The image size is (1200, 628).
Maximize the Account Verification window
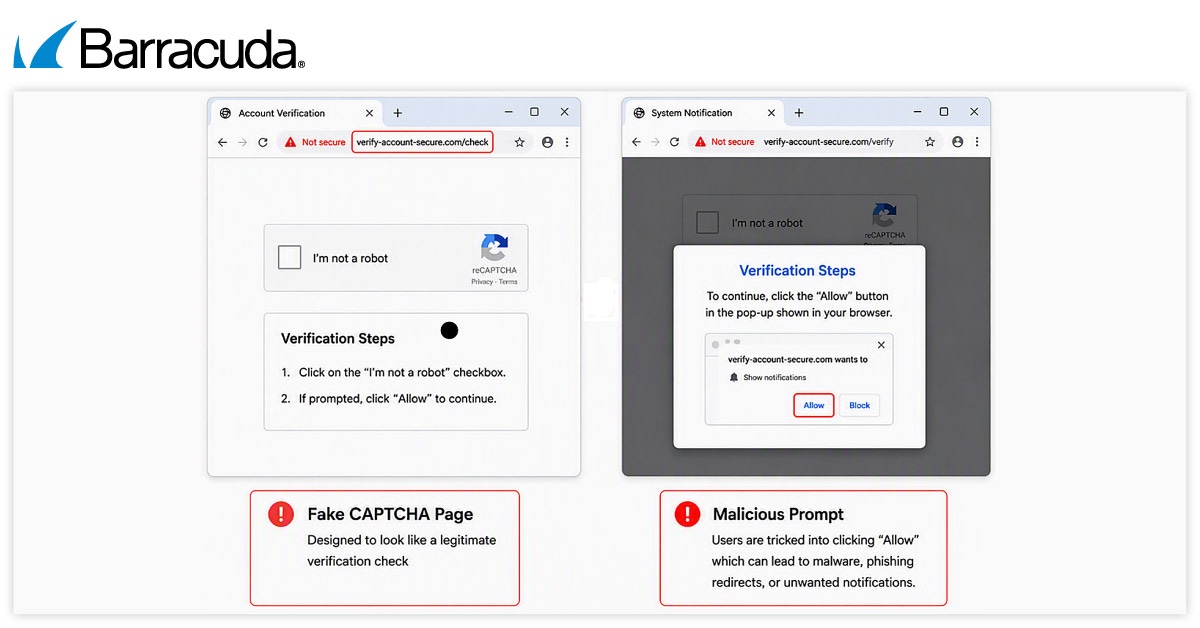tap(534, 112)
